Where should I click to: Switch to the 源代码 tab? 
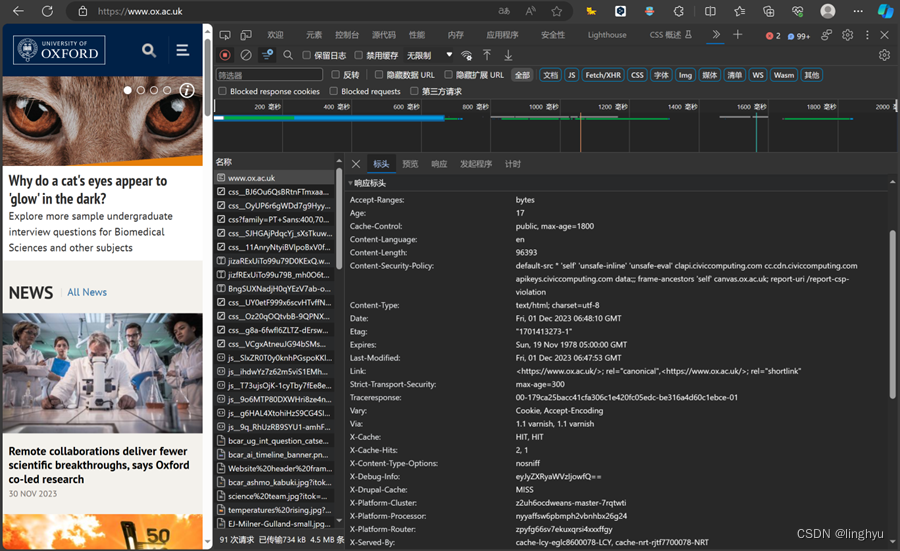click(x=383, y=35)
